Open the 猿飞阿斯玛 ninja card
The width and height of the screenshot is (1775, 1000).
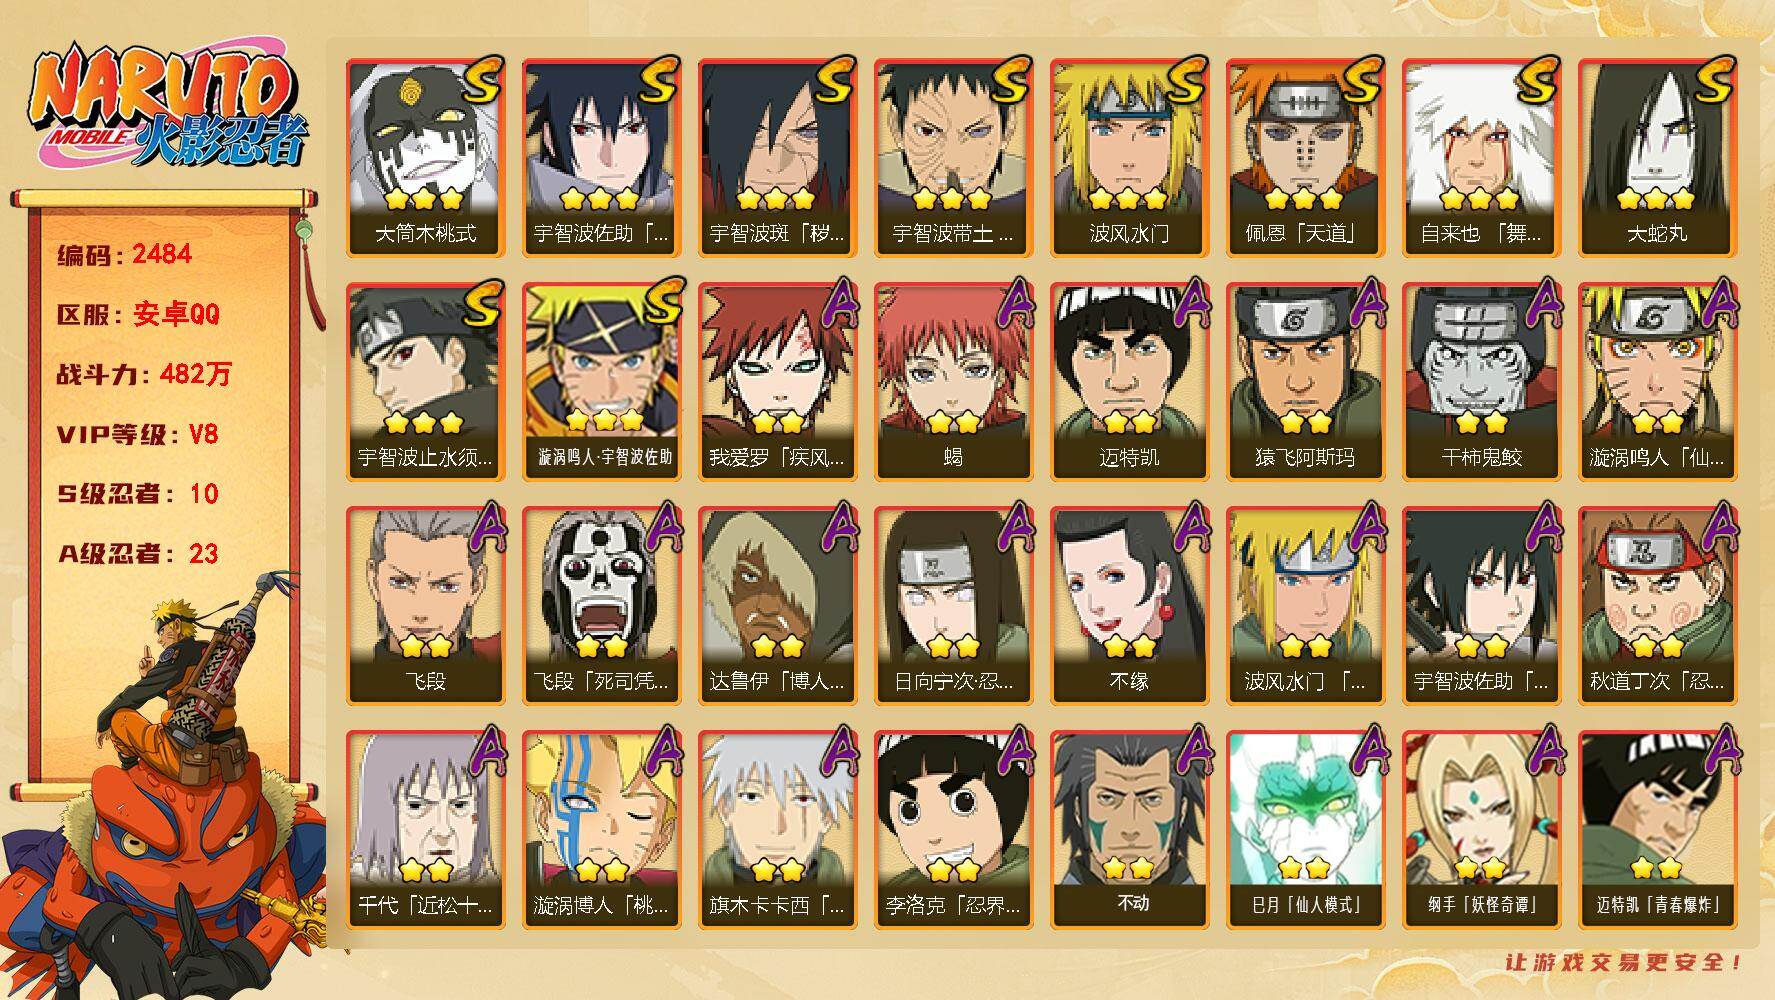click(x=1305, y=382)
